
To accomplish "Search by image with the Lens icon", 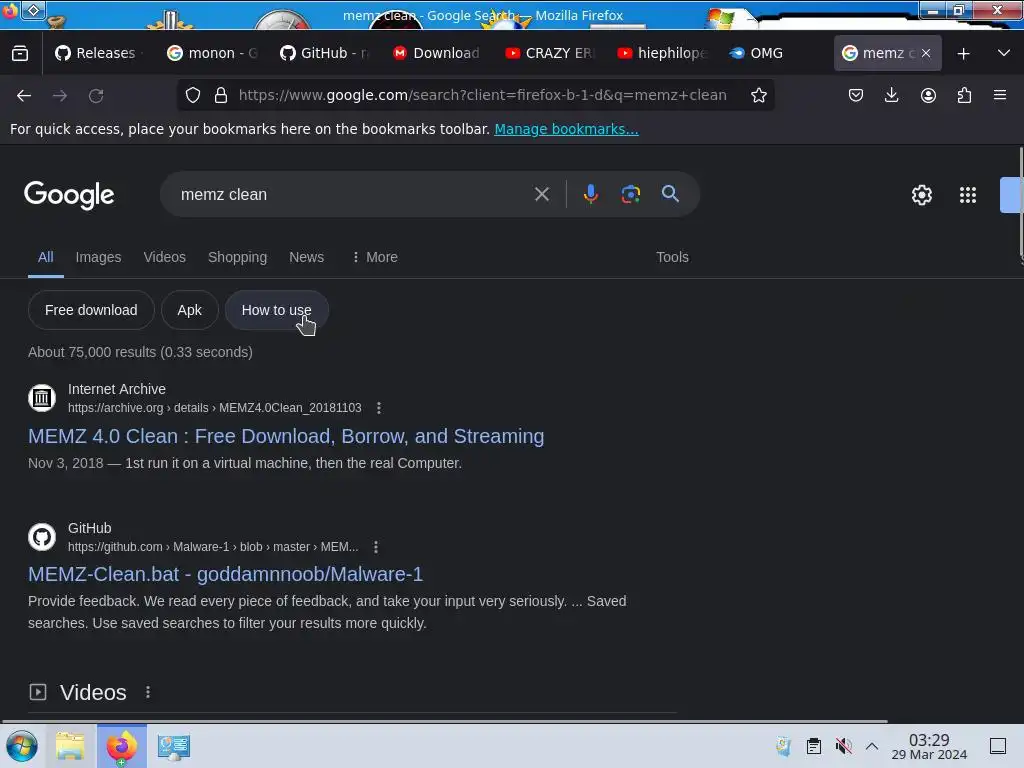I will click(x=630, y=194).
